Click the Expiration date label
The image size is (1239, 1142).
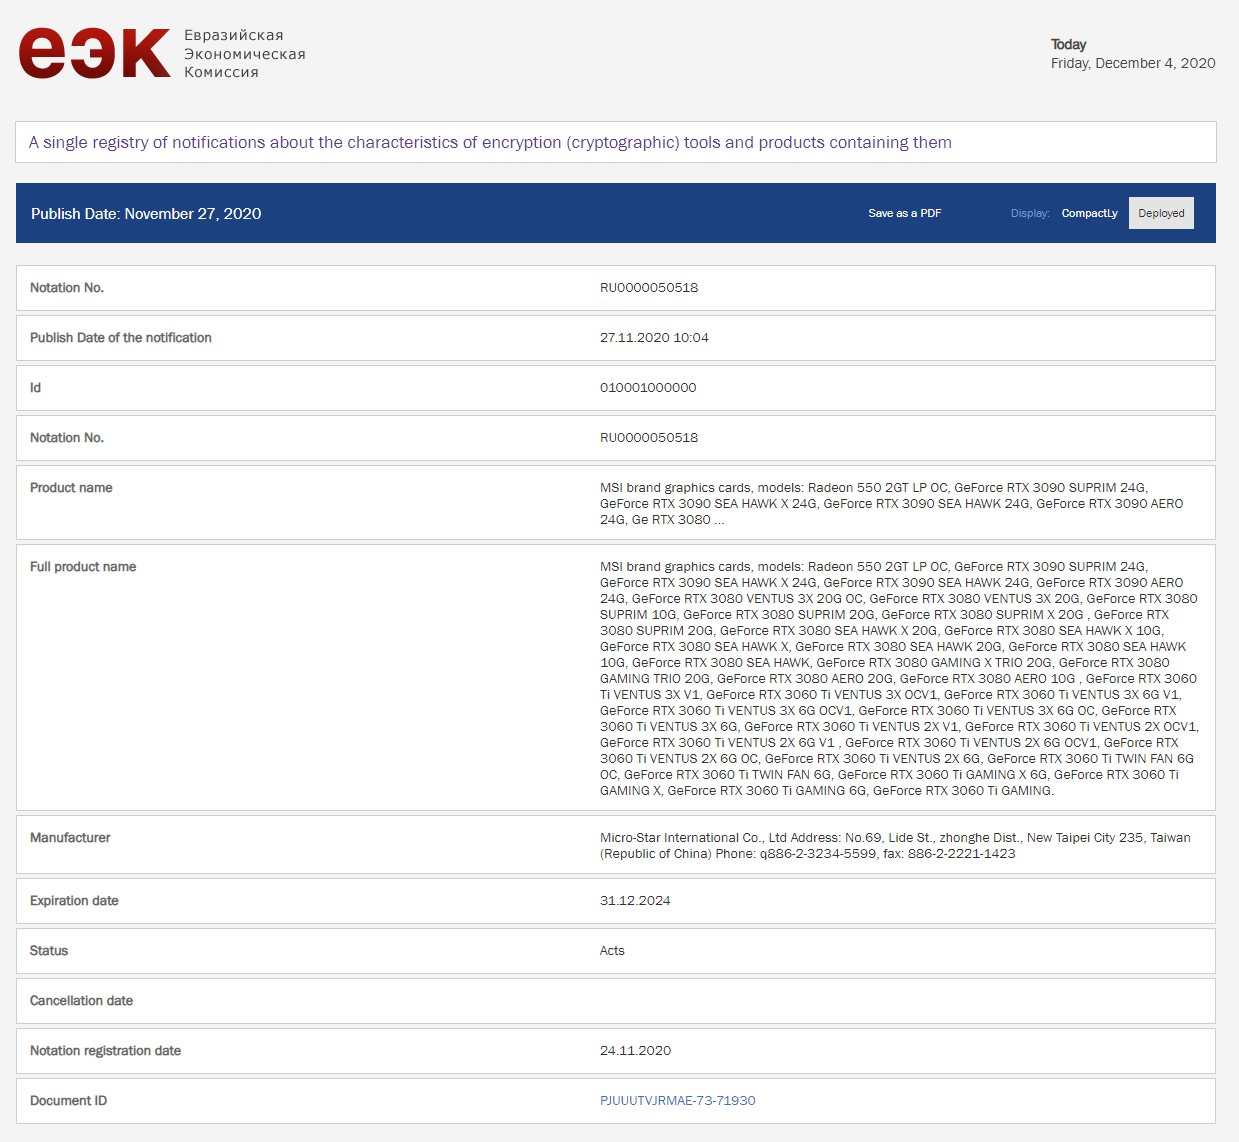74,901
